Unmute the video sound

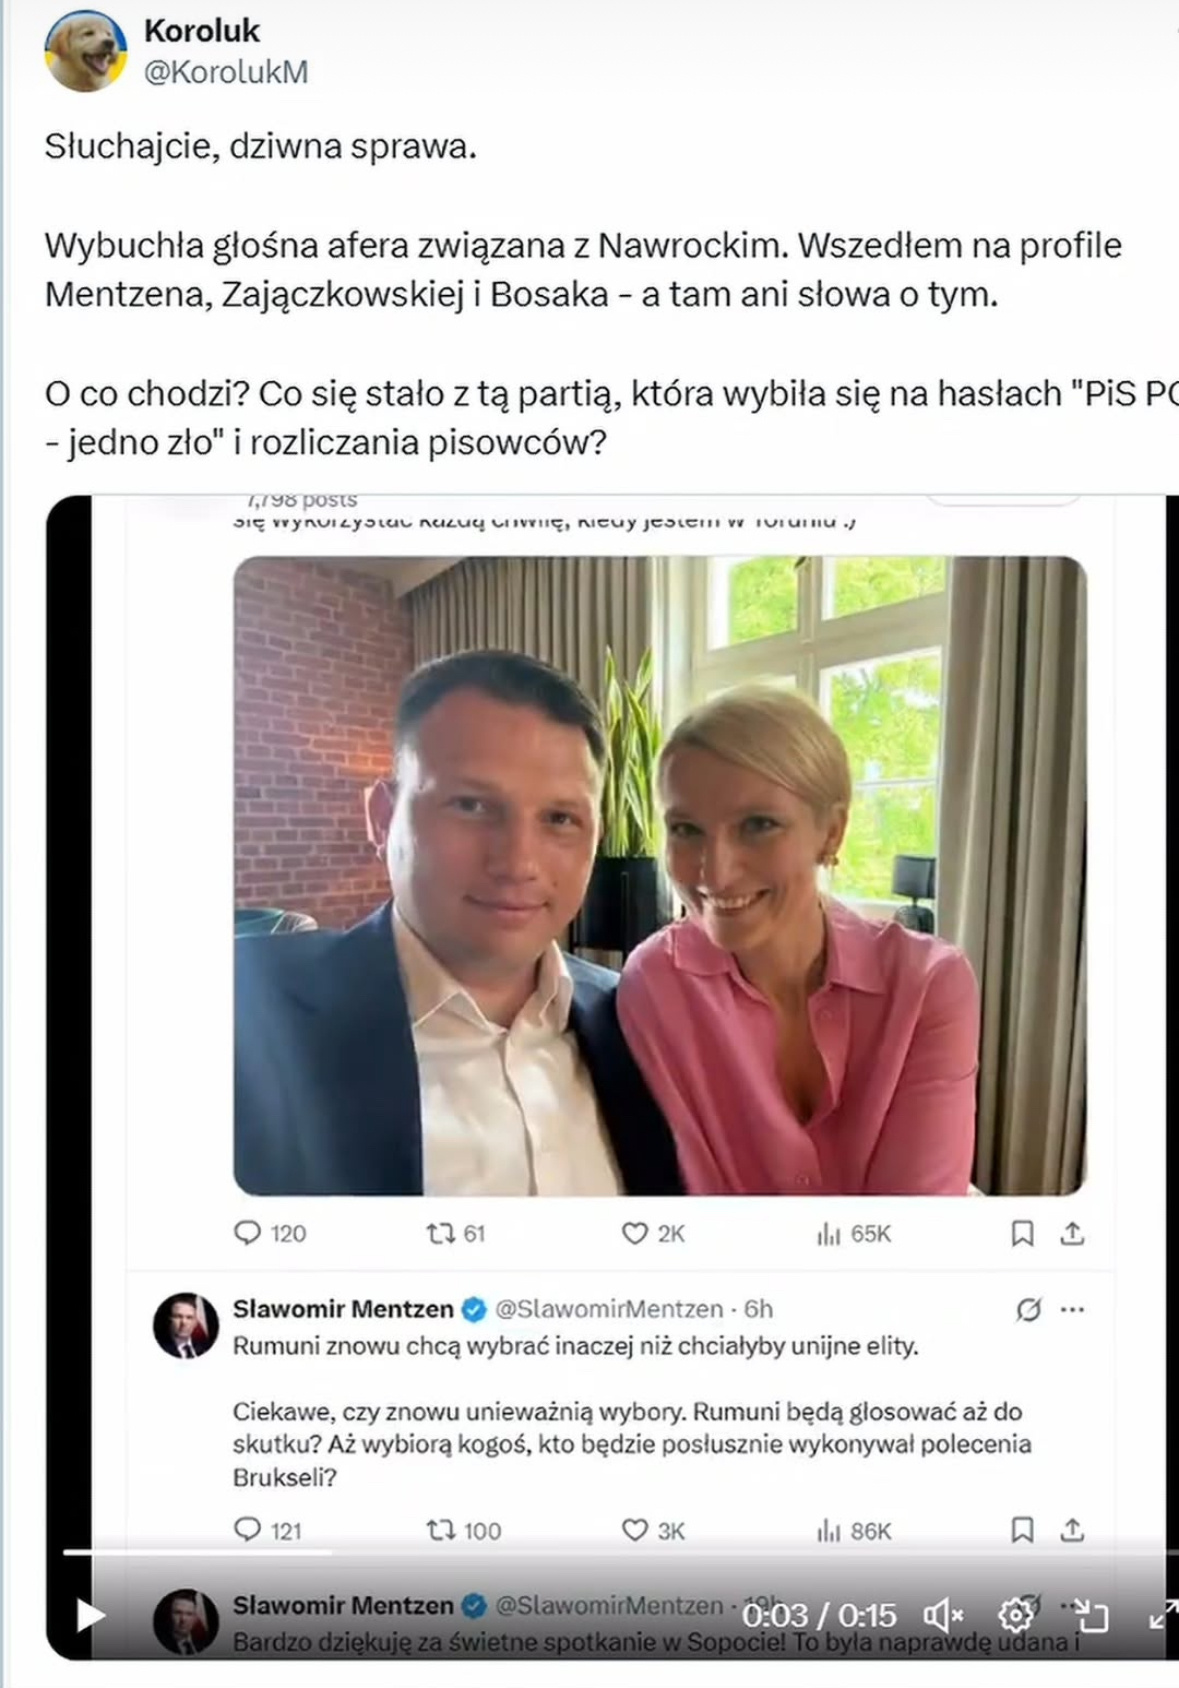(943, 1615)
